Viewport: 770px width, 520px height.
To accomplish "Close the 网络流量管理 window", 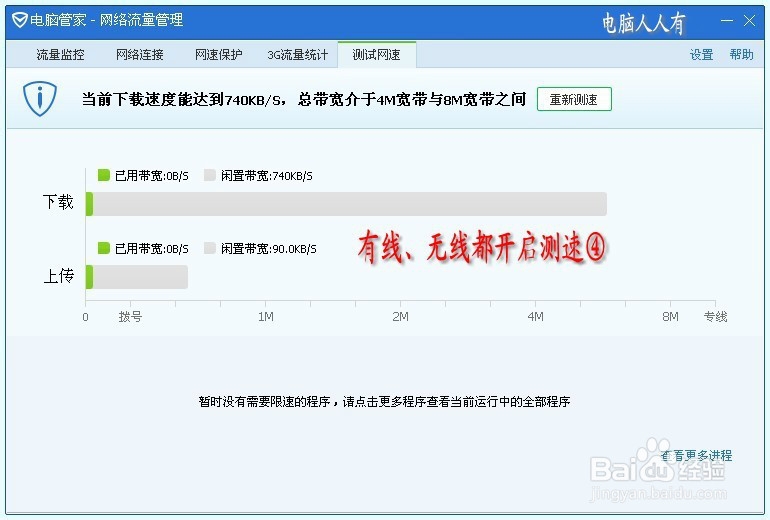I will point(749,21).
